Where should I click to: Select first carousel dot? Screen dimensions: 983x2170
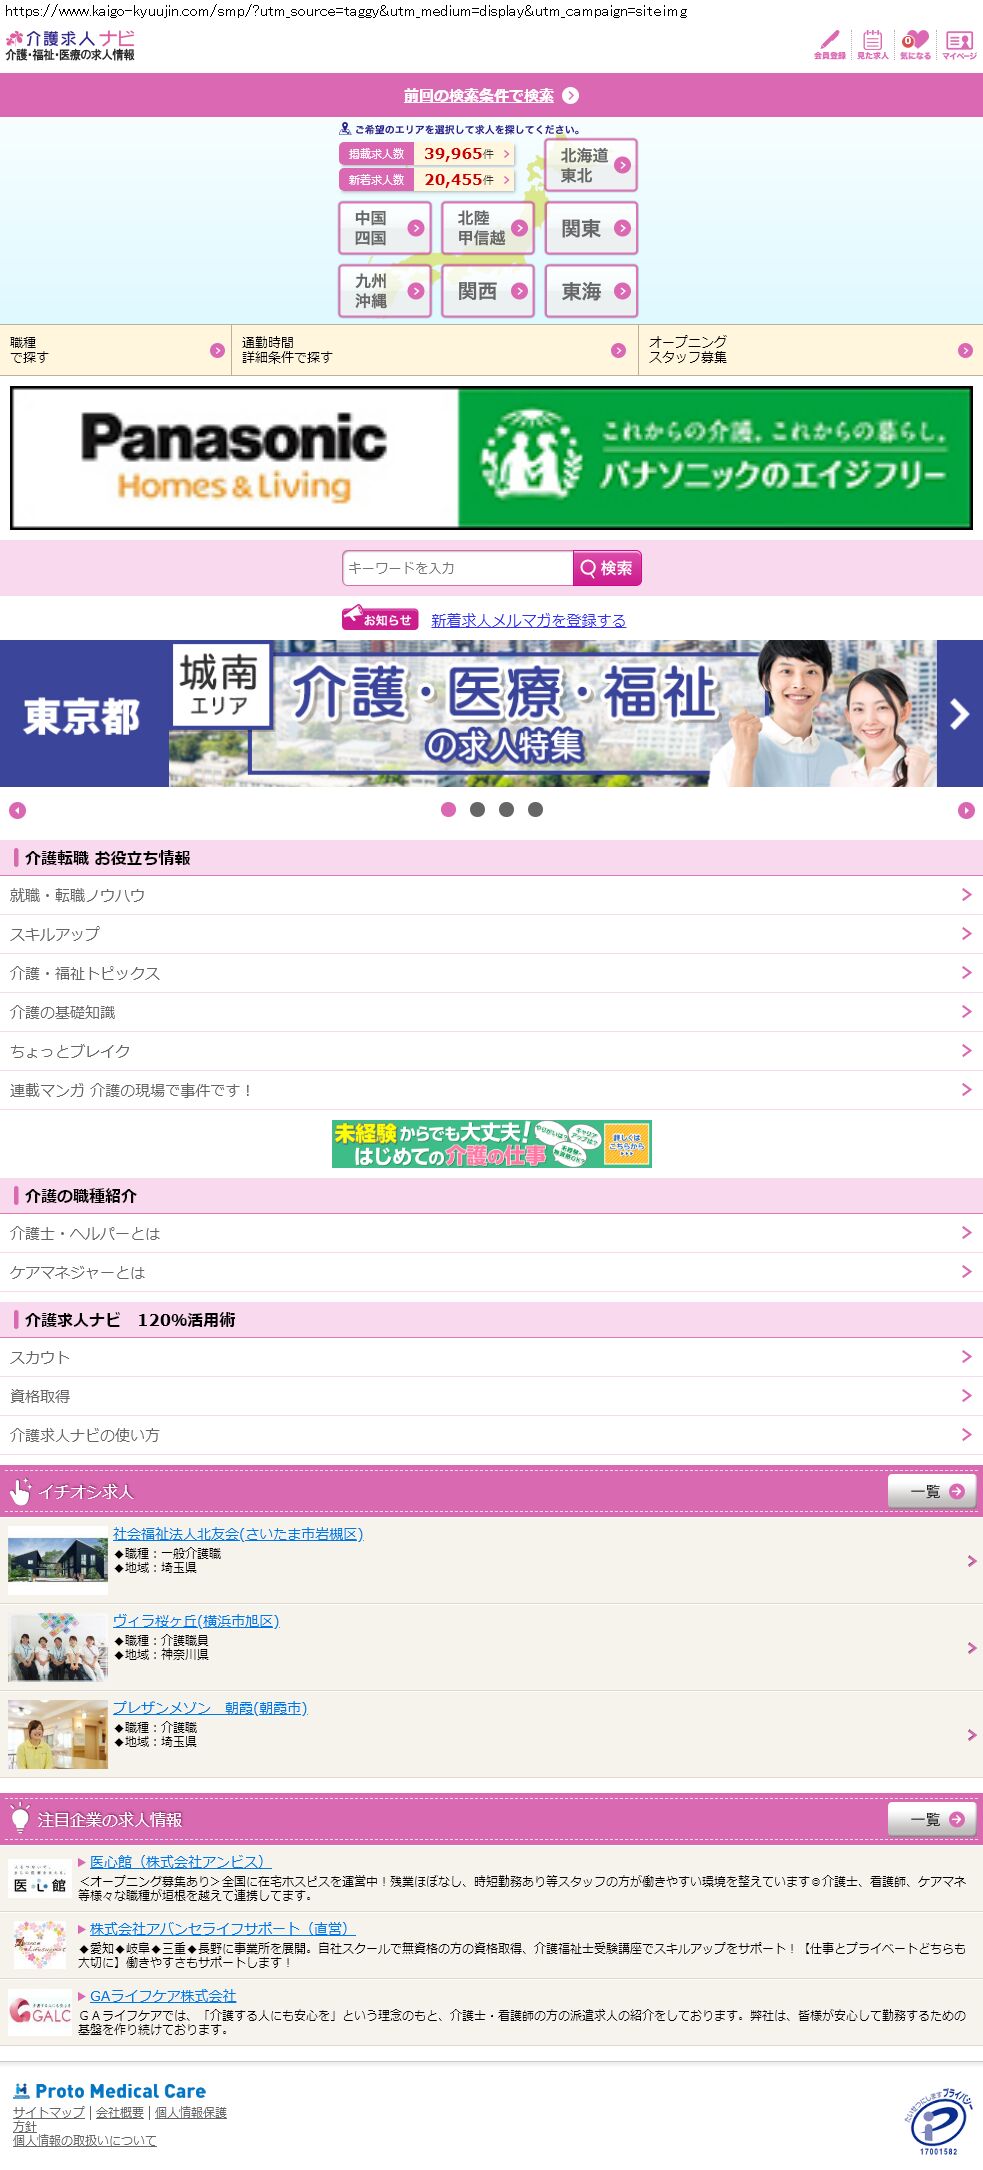(448, 810)
